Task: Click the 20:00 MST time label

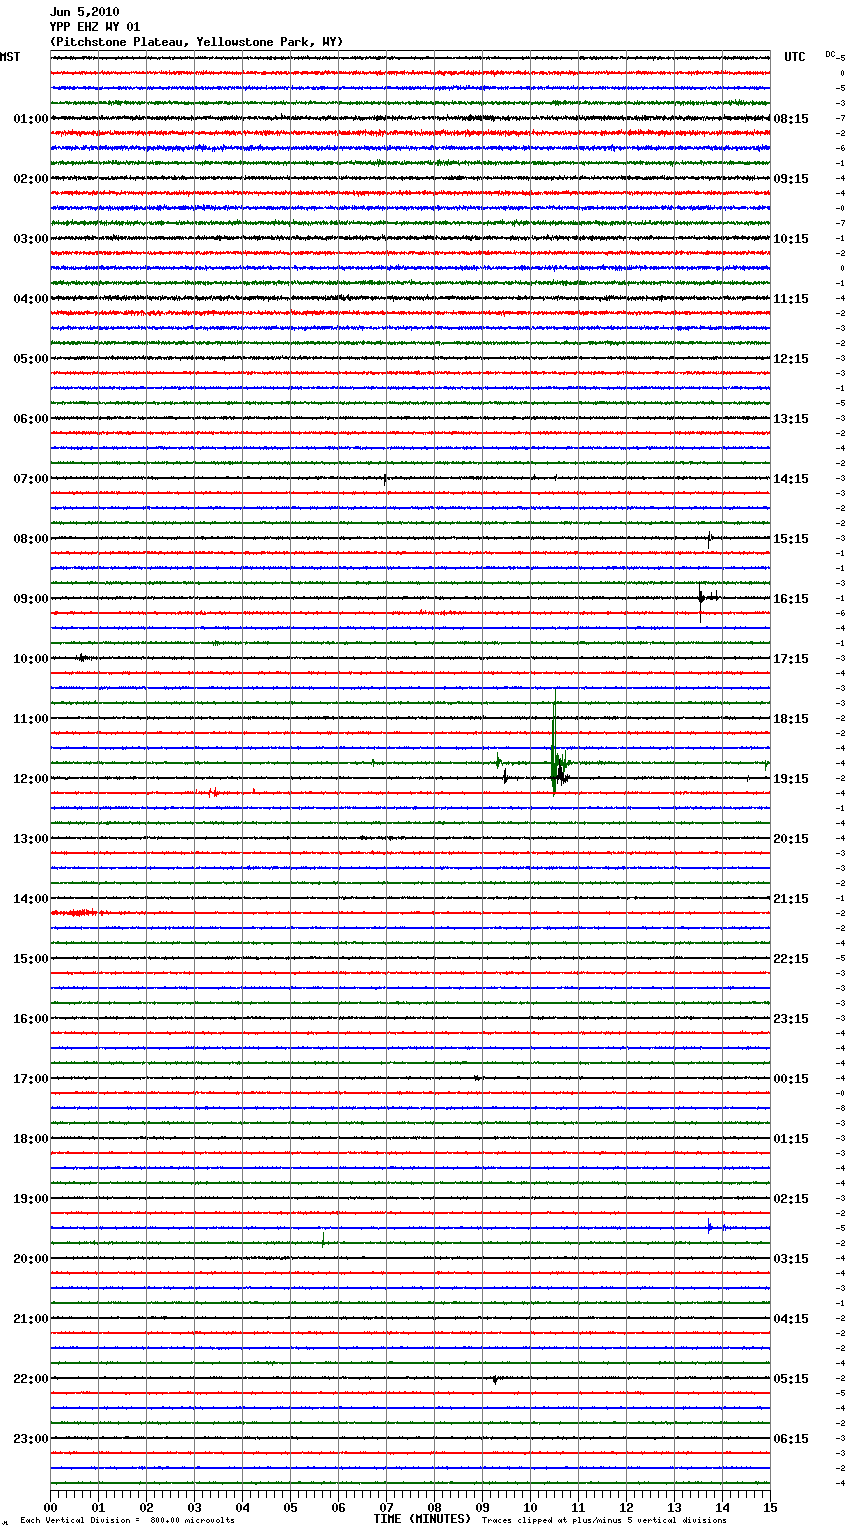Action: tap(30, 1259)
